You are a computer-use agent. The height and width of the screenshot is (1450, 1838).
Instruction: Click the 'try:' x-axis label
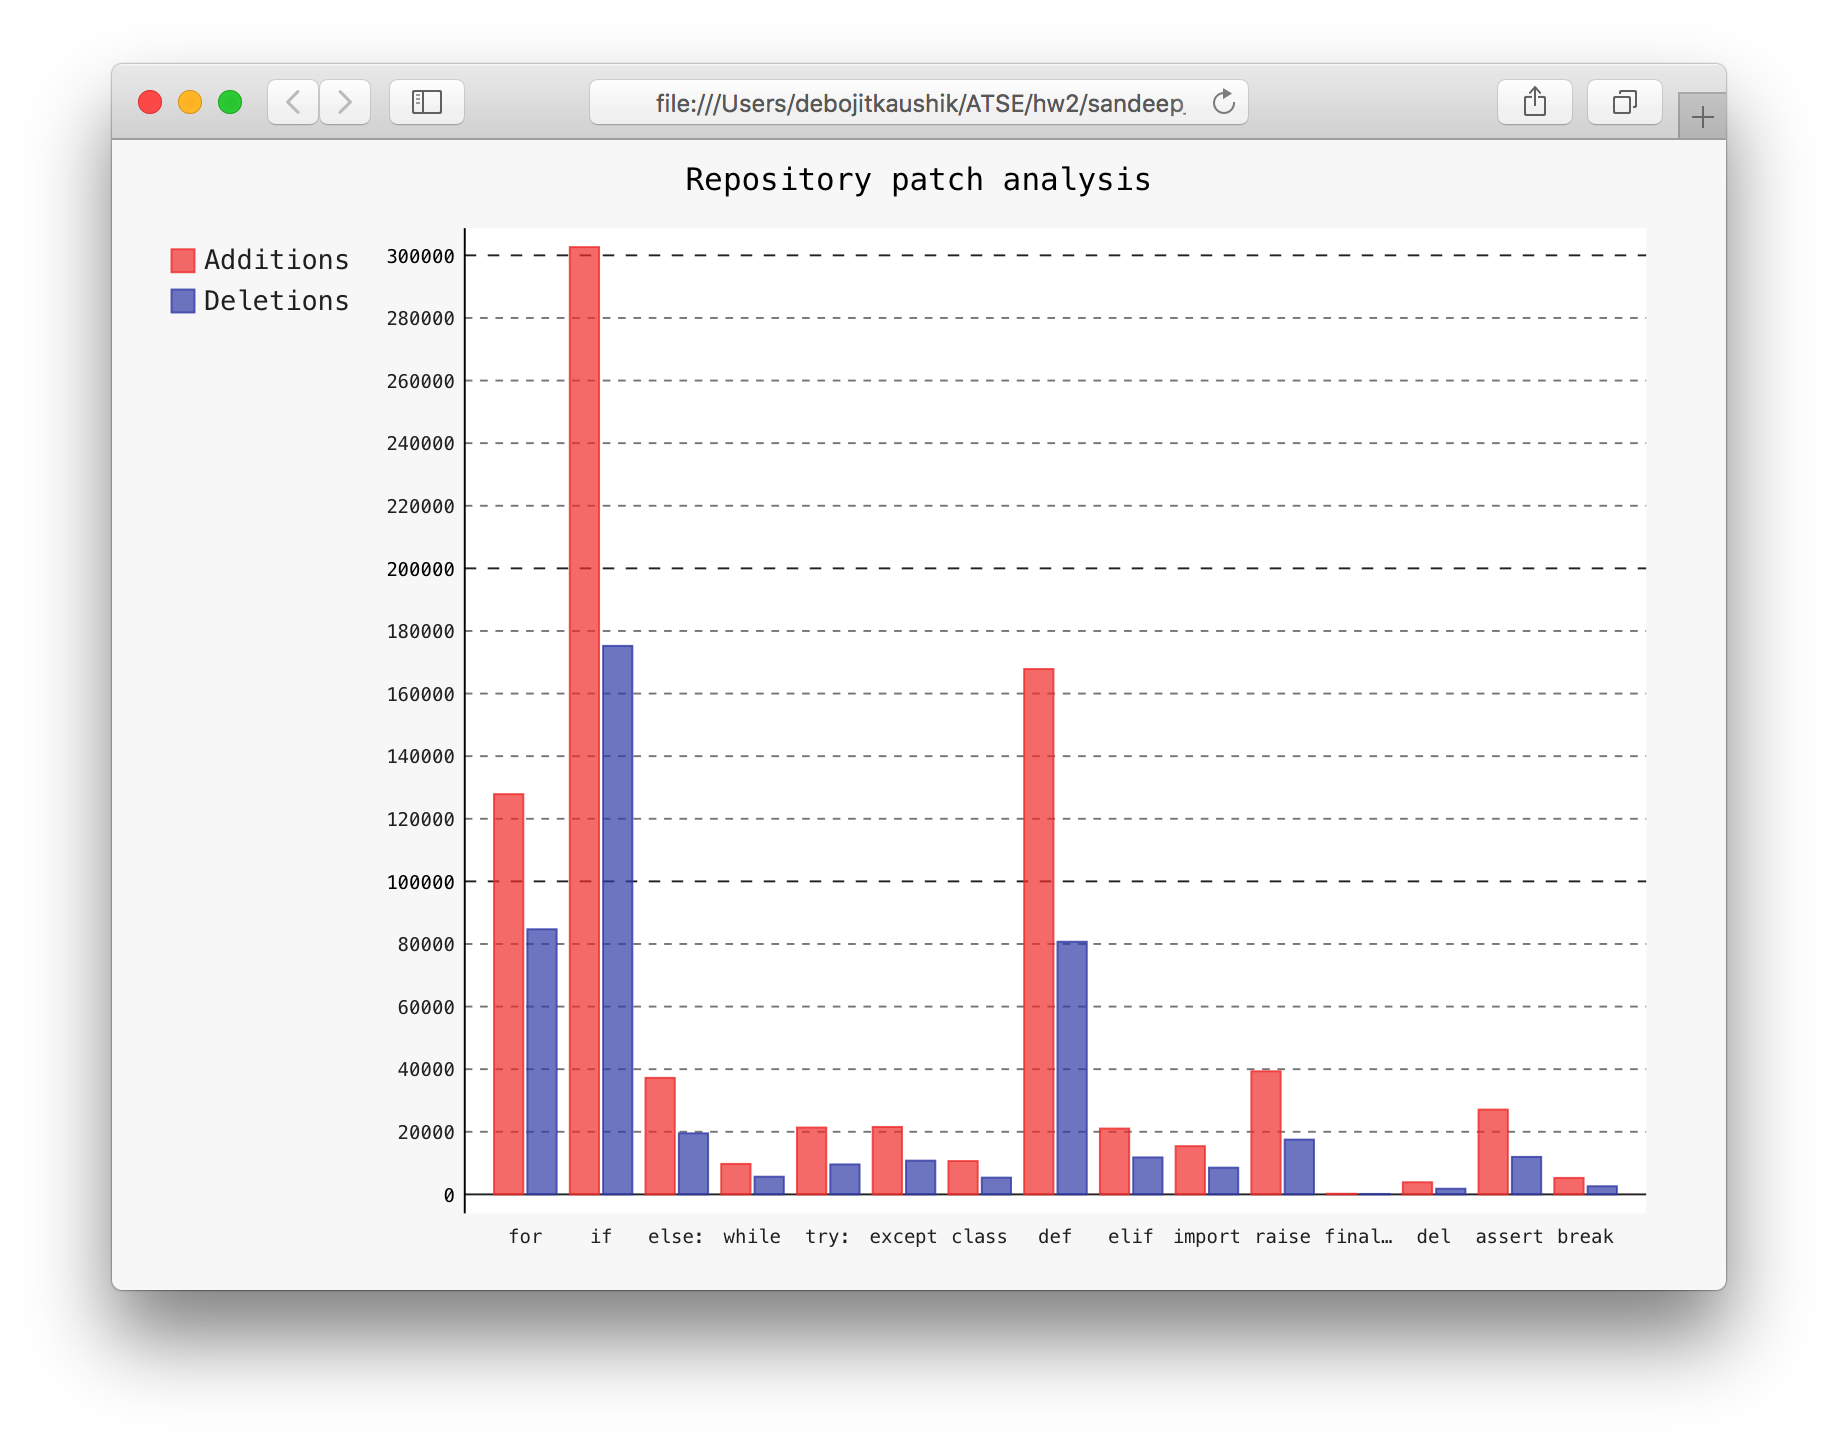(828, 1236)
